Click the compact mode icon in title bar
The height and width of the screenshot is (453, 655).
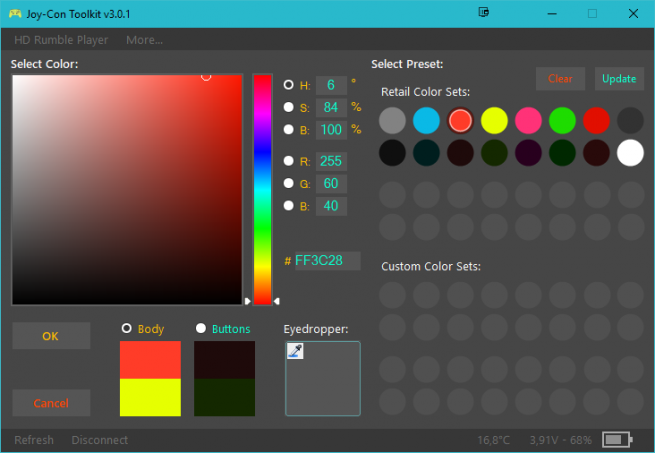[x=484, y=14]
